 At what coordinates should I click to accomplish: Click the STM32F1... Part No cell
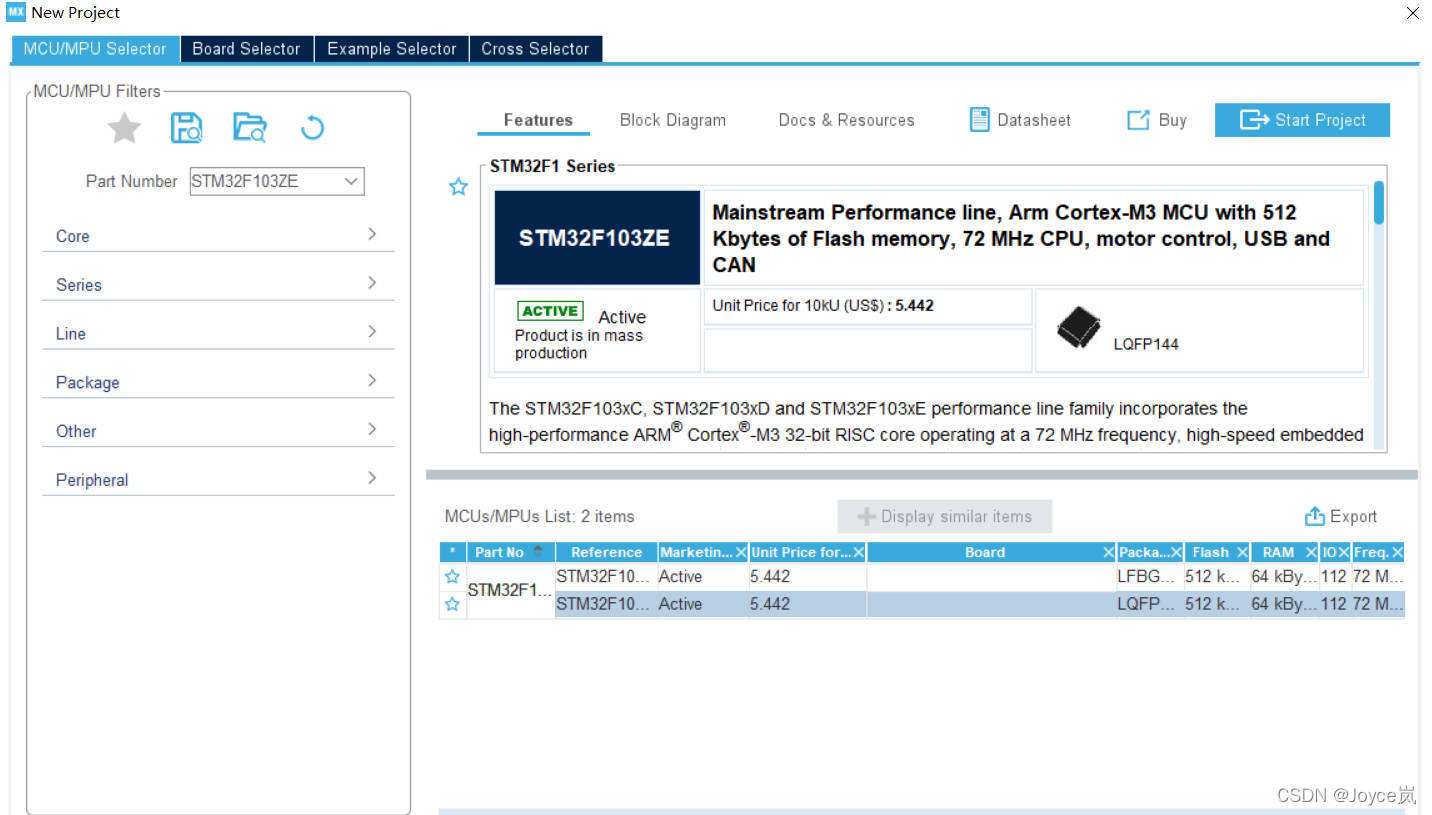coord(511,590)
